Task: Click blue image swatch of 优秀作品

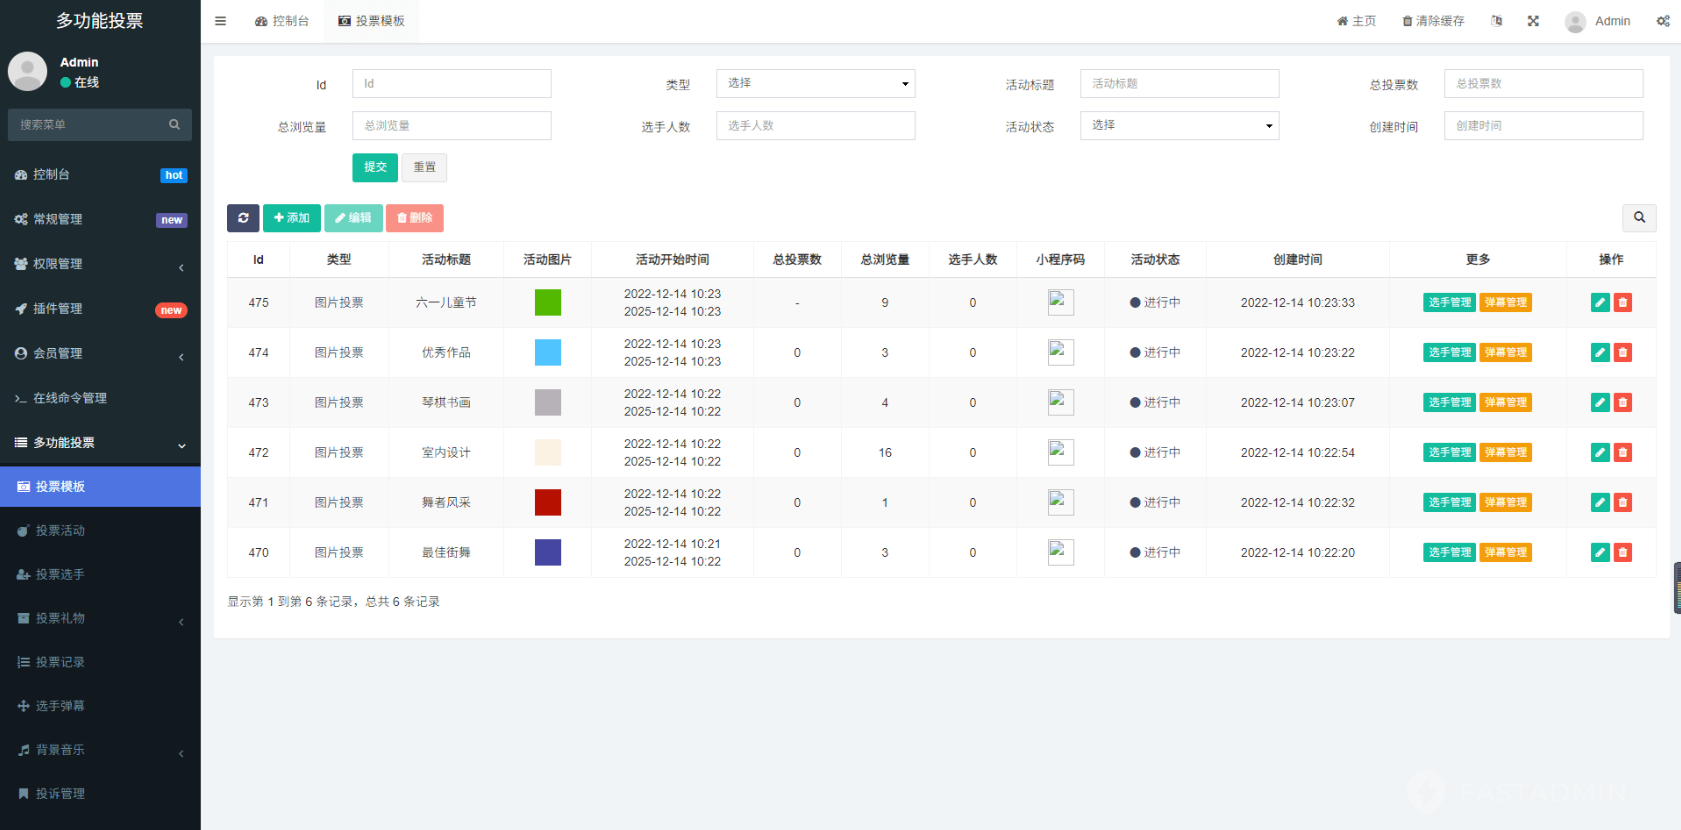Action: 548,352
